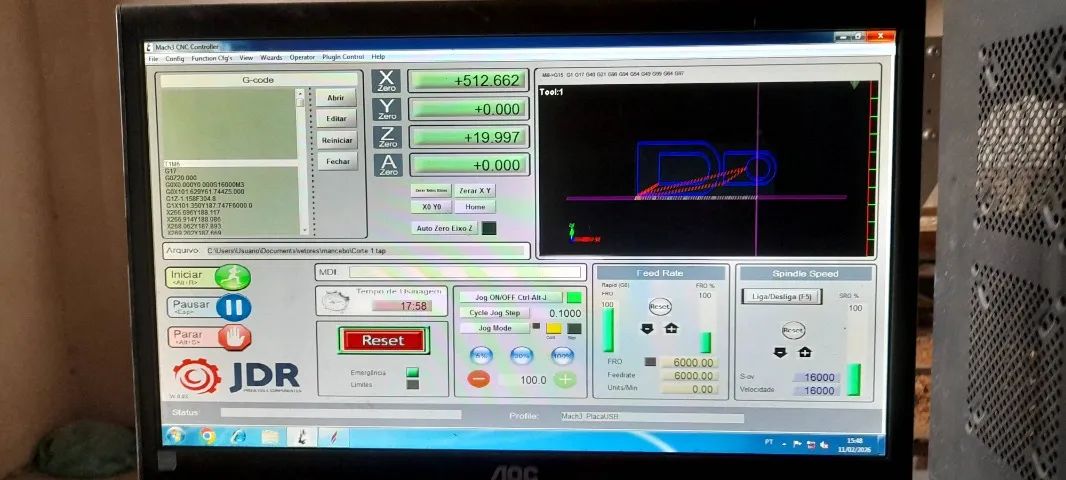Lower feed rate with the down arrow
This screenshot has width=1066, height=480.
tap(647, 328)
